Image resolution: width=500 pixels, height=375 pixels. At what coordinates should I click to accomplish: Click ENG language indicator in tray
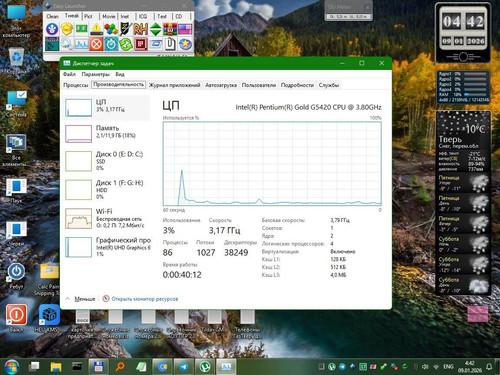tap(448, 367)
